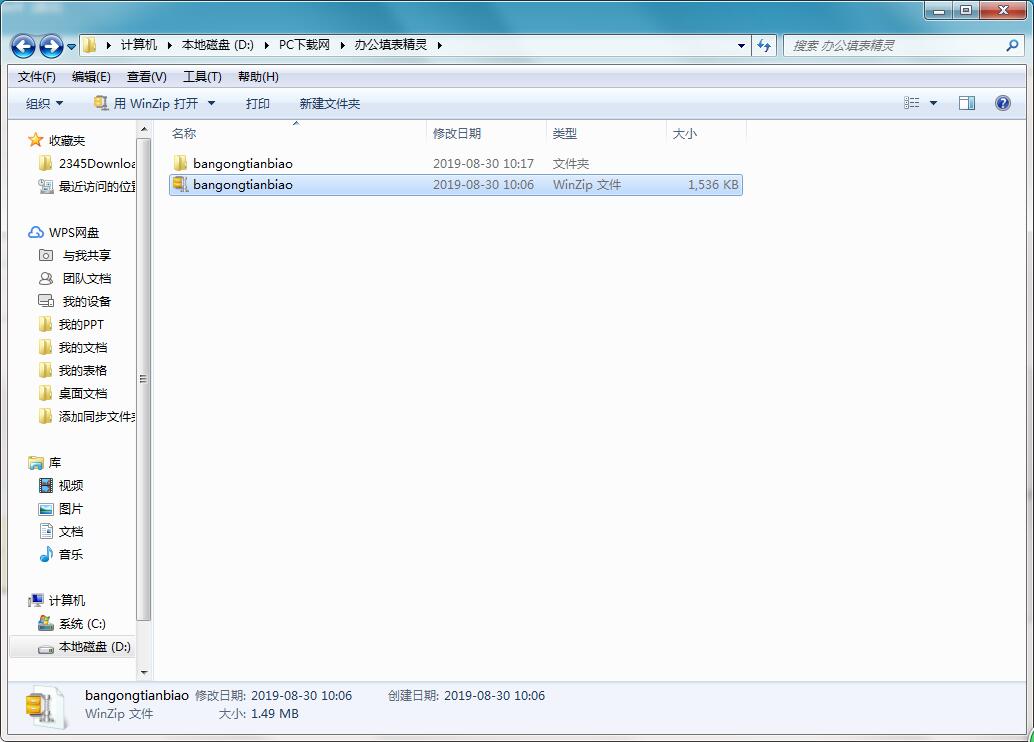The height and width of the screenshot is (742, 1034).
Task: Click 用 WinZip 打开 button
Action: [146, 104]
